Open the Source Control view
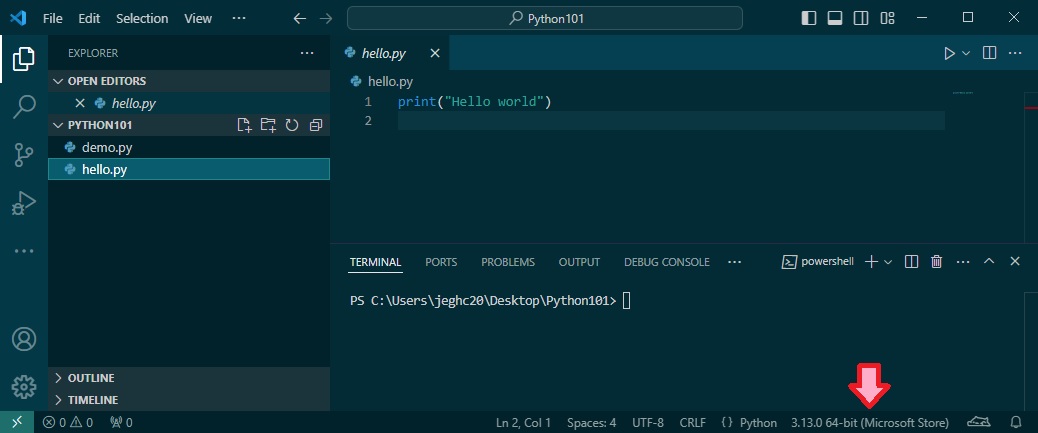Viewport: 1038px width, 433px height. point(24,155)
